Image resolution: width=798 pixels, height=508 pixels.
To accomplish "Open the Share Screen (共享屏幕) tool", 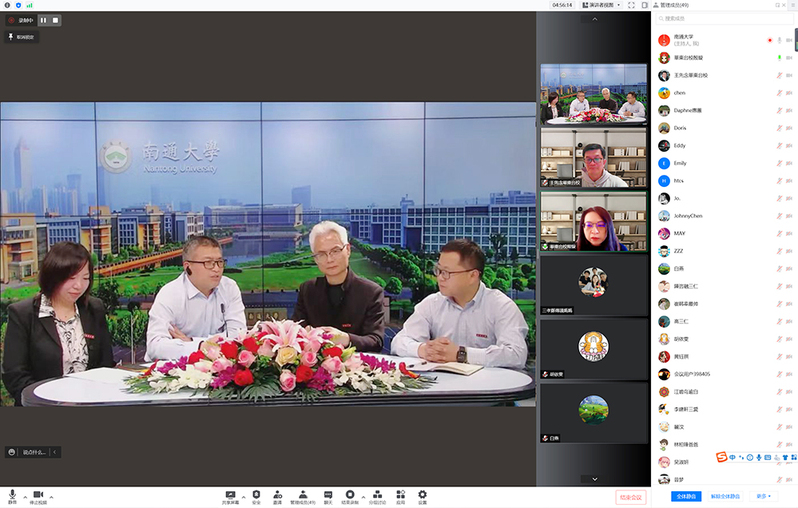I will coord(230,496).
